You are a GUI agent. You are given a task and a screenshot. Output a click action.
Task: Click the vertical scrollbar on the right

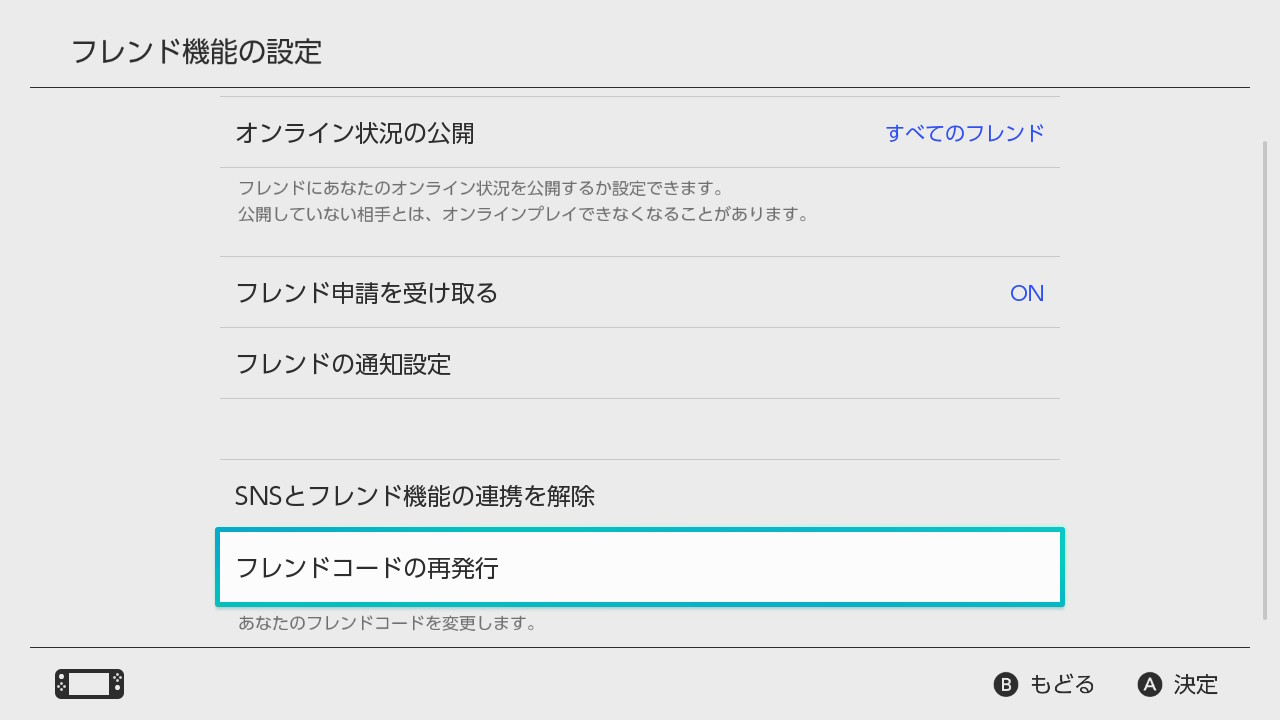(1265, 380)
